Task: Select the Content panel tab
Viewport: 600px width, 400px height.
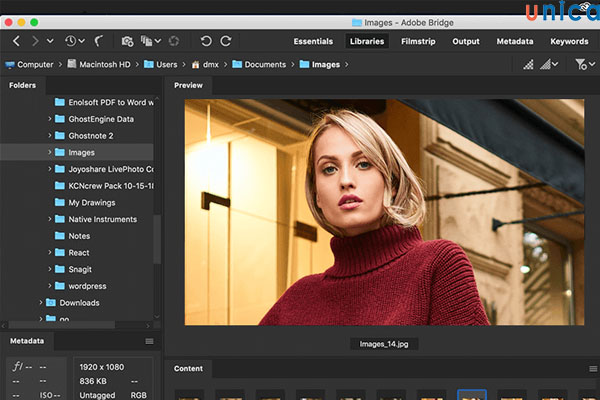Action: (188, 369)
